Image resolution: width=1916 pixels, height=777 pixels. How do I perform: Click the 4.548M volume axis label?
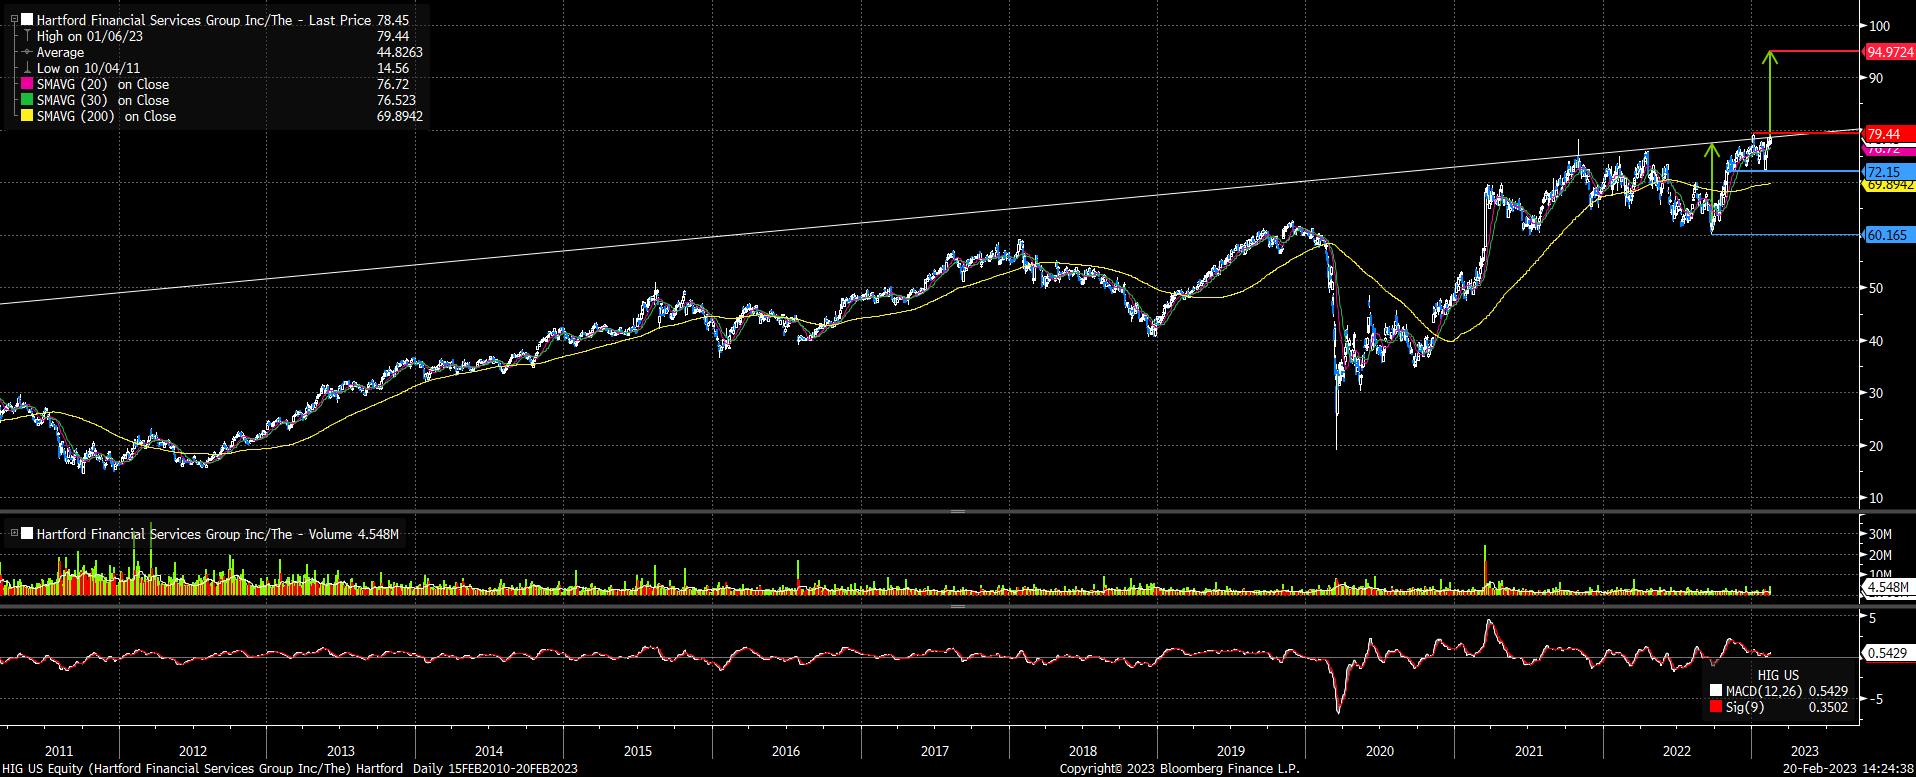(x=1888, y=587)
